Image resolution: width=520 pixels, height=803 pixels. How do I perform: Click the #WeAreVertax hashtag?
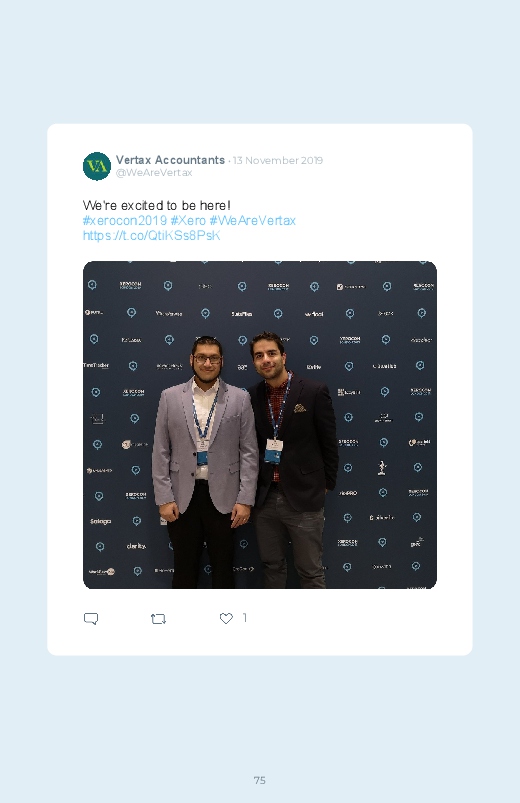(253, 221)
